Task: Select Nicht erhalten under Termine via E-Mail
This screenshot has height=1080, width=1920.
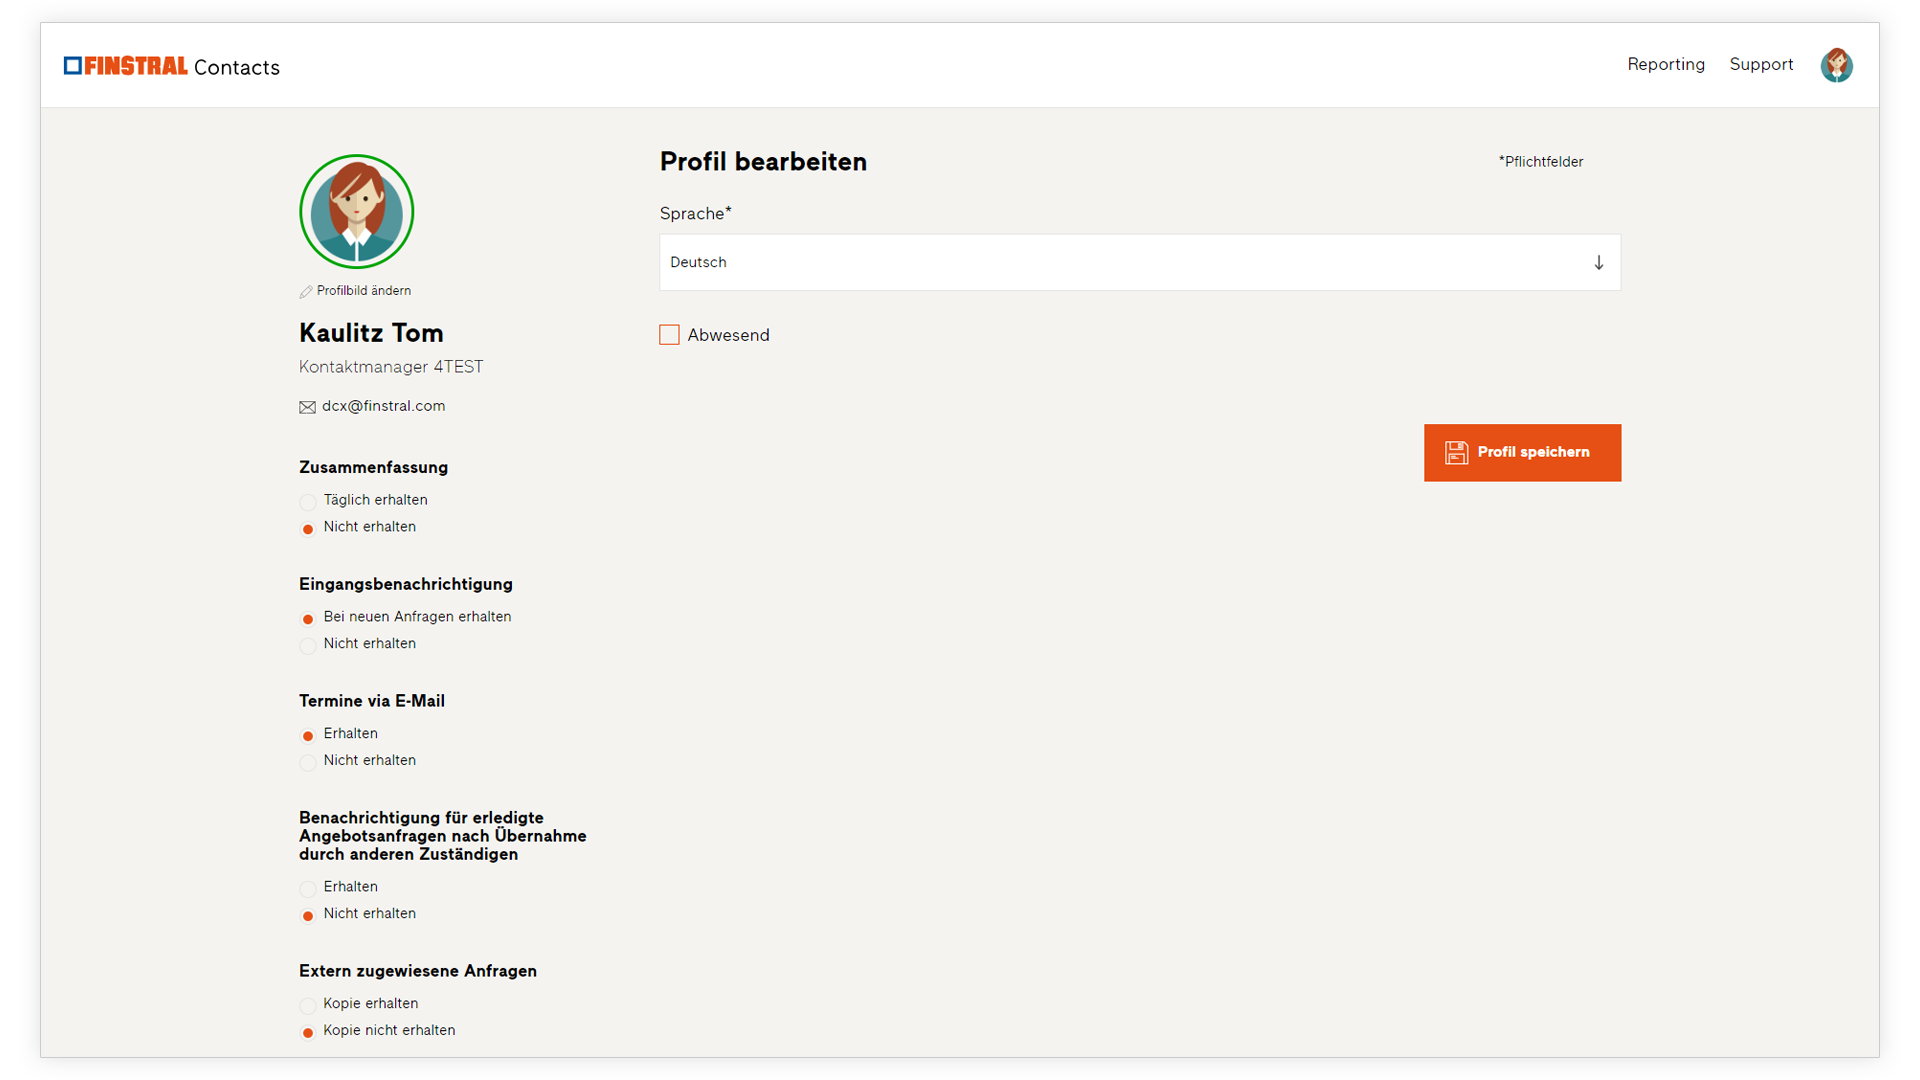Action: (x=308, y=763)
